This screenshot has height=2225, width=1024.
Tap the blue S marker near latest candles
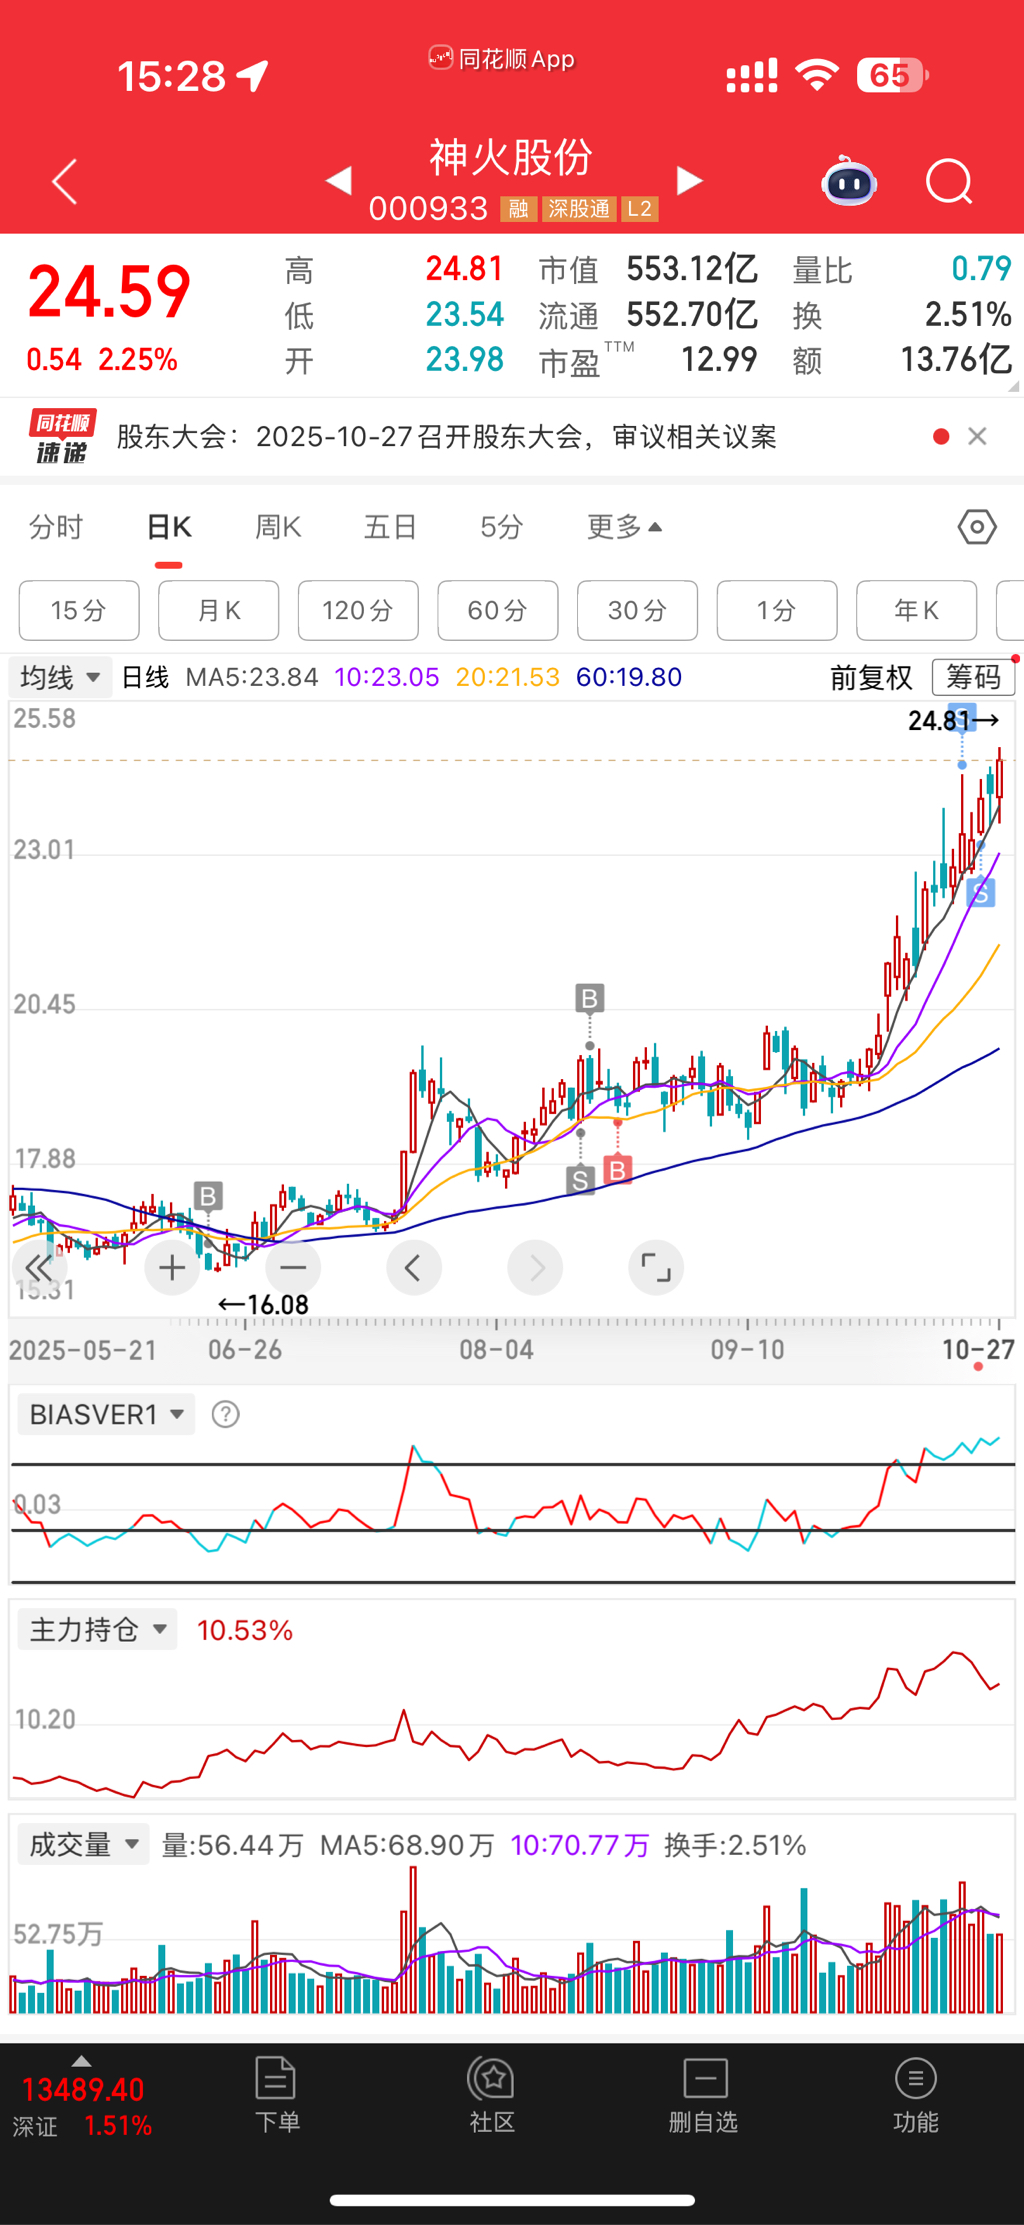click(x=982, y=893)
